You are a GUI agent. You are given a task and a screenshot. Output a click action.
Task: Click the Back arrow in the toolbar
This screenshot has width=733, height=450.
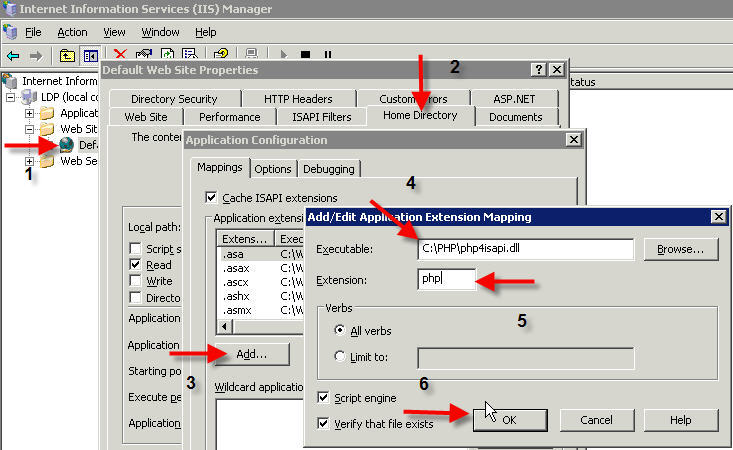[13, 56]
